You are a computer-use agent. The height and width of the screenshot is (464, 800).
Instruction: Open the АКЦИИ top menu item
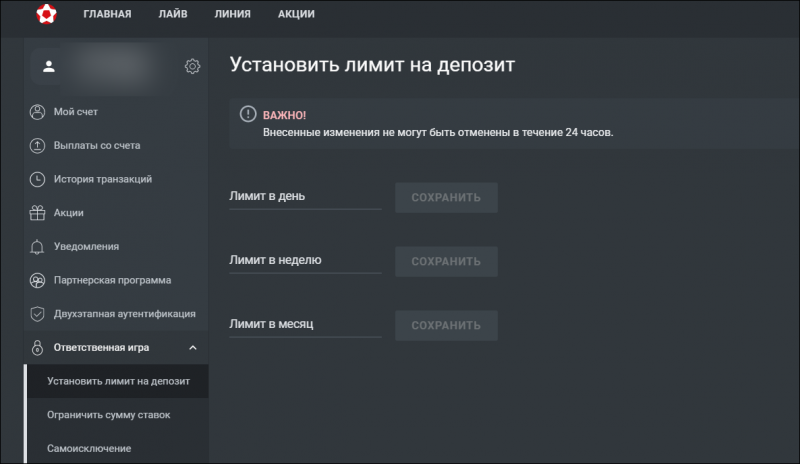tap(296, 14)
